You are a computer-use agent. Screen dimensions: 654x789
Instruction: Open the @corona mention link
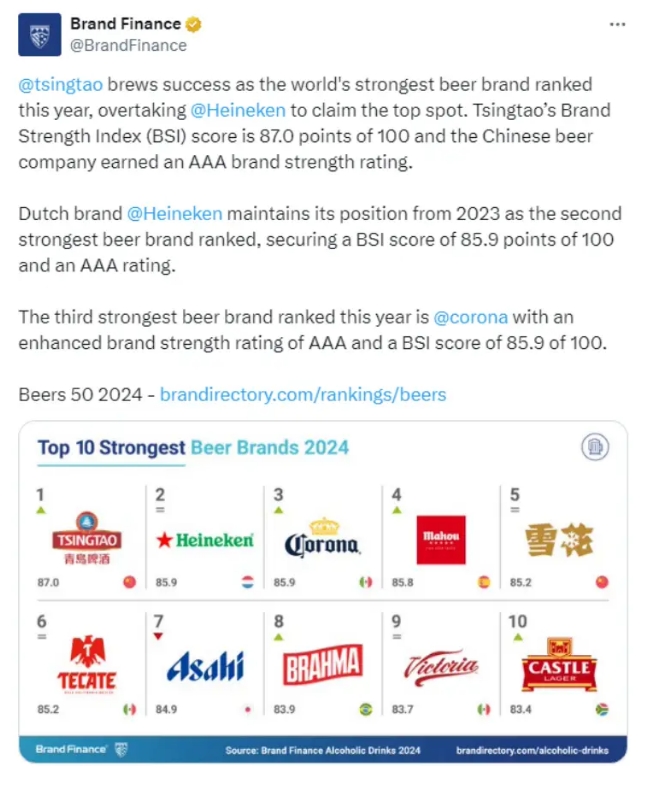[470, 317]
